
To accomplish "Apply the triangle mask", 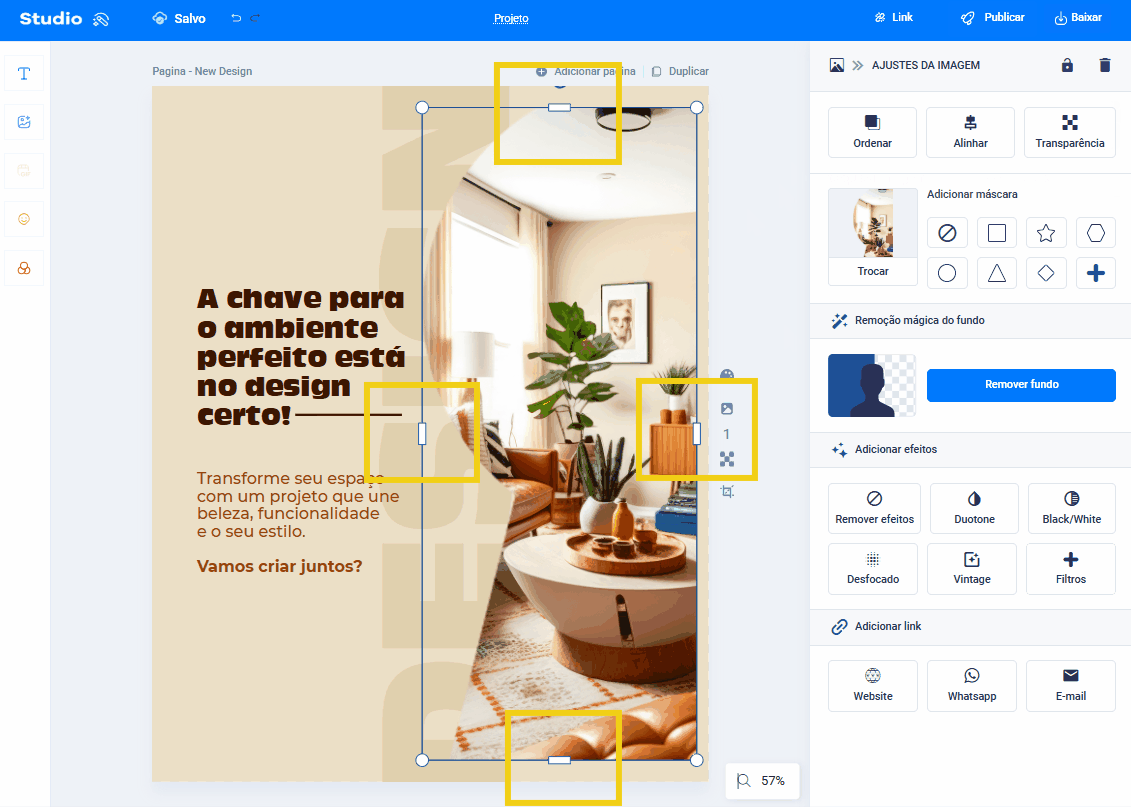I will click(997, 273).
